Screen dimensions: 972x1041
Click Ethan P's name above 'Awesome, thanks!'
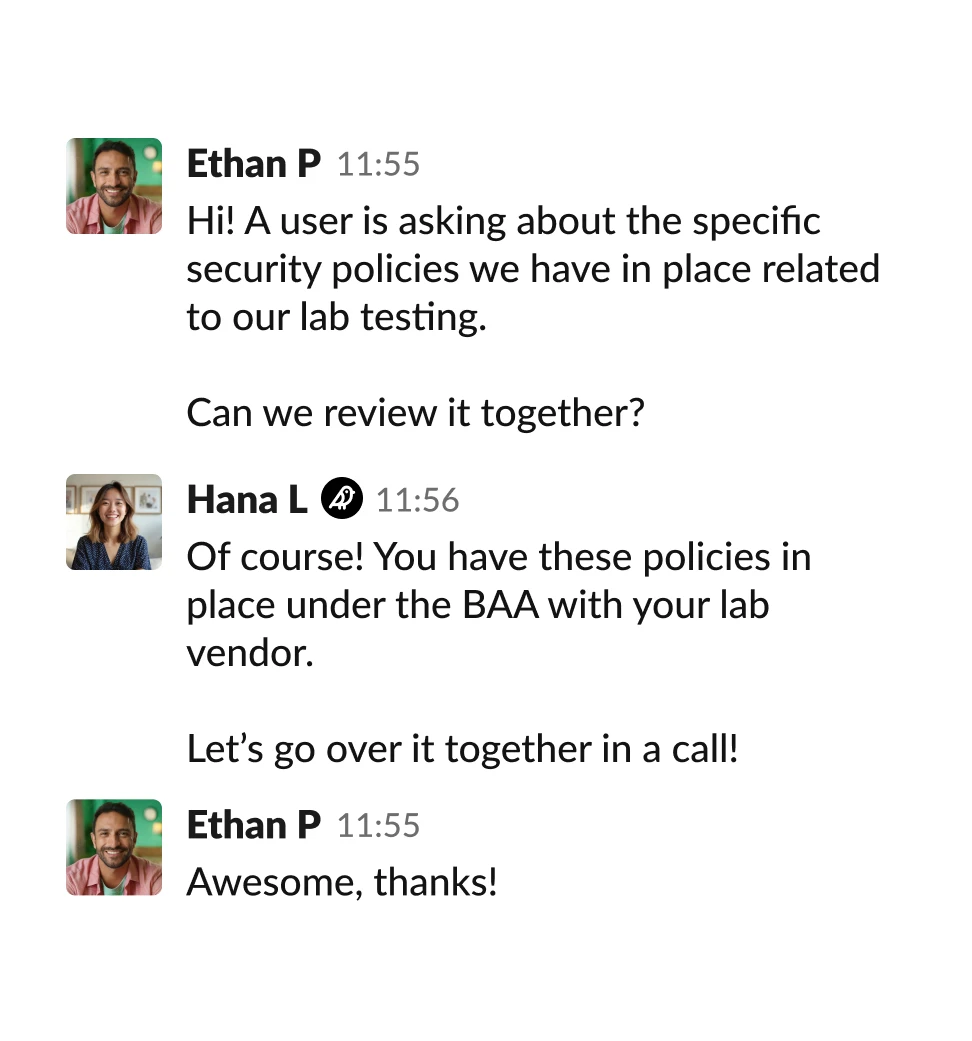[254, 825]
